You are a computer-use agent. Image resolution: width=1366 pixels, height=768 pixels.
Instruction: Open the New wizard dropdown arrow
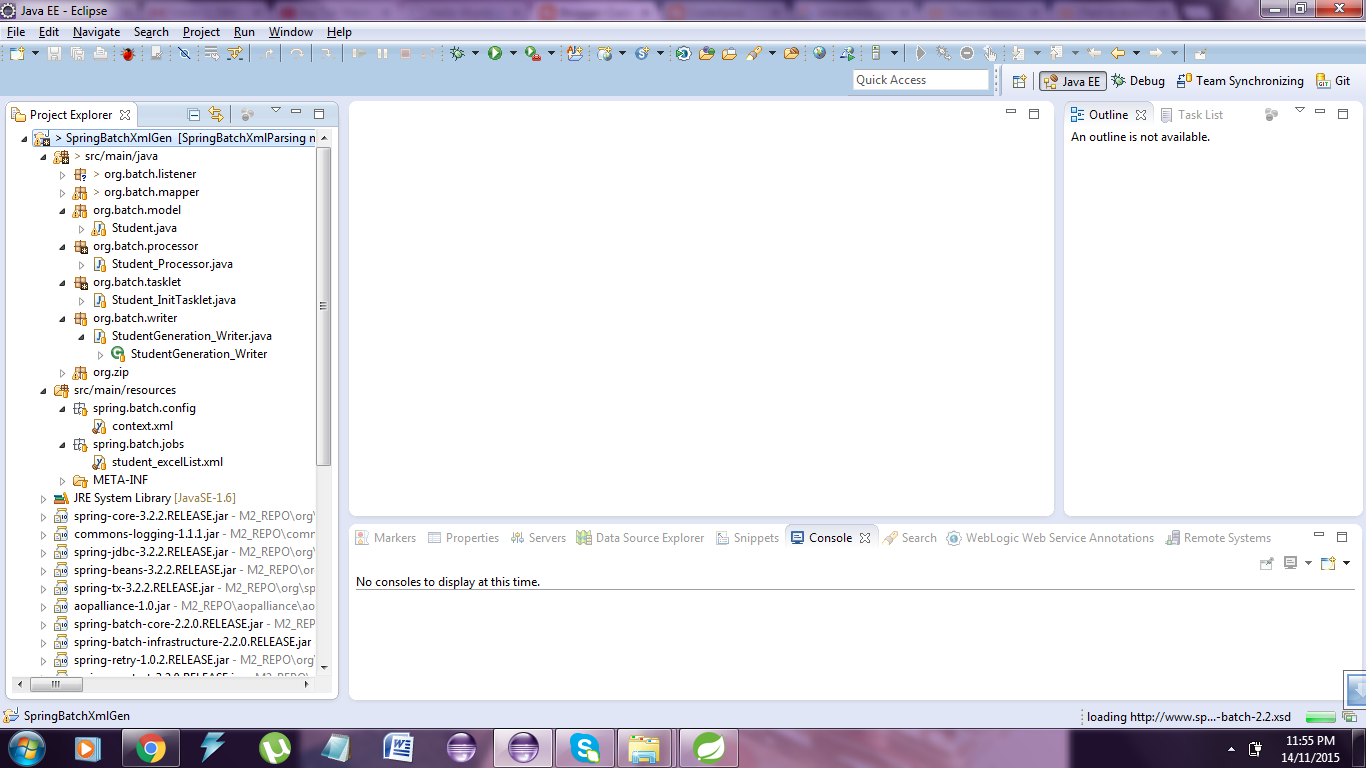35,53
